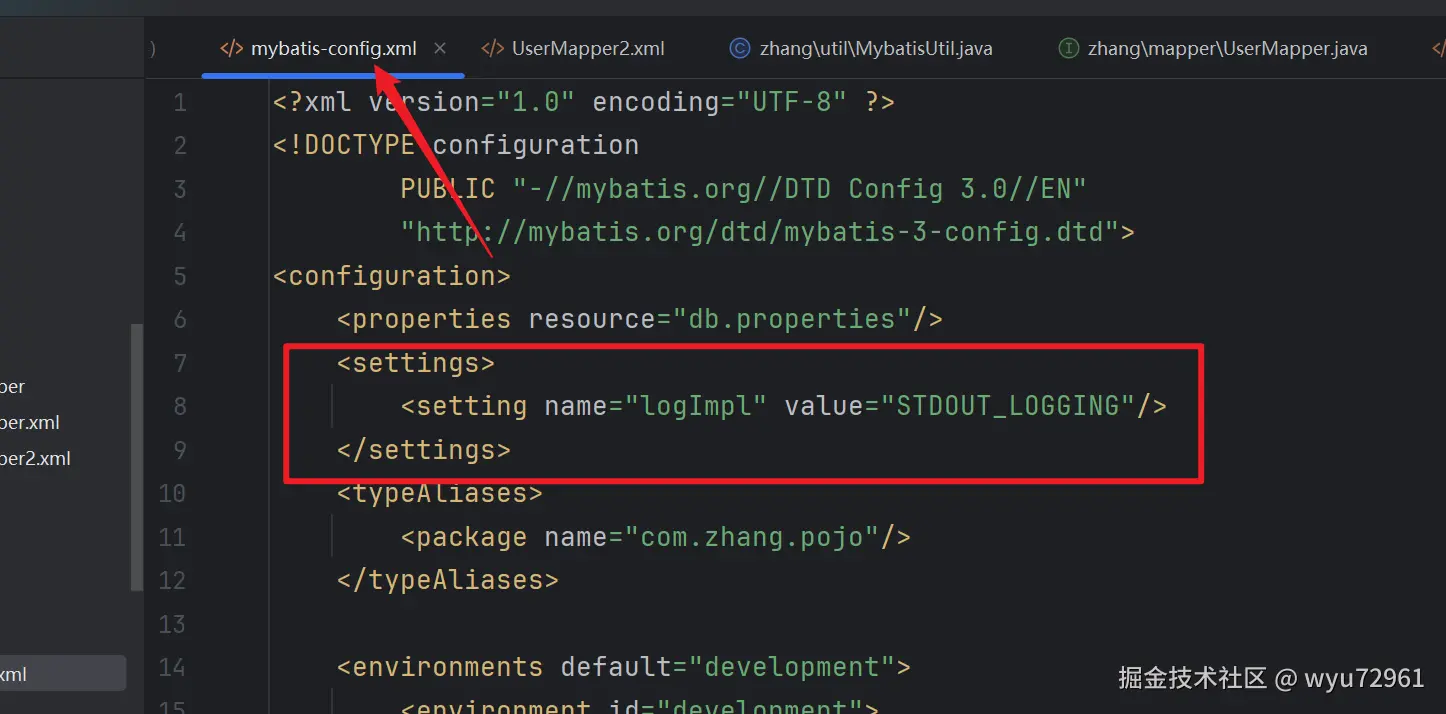1446x714 pixels.
Task: Select the zhang\mapper\UserMapper.java tab
Action: coord(1227,49)
